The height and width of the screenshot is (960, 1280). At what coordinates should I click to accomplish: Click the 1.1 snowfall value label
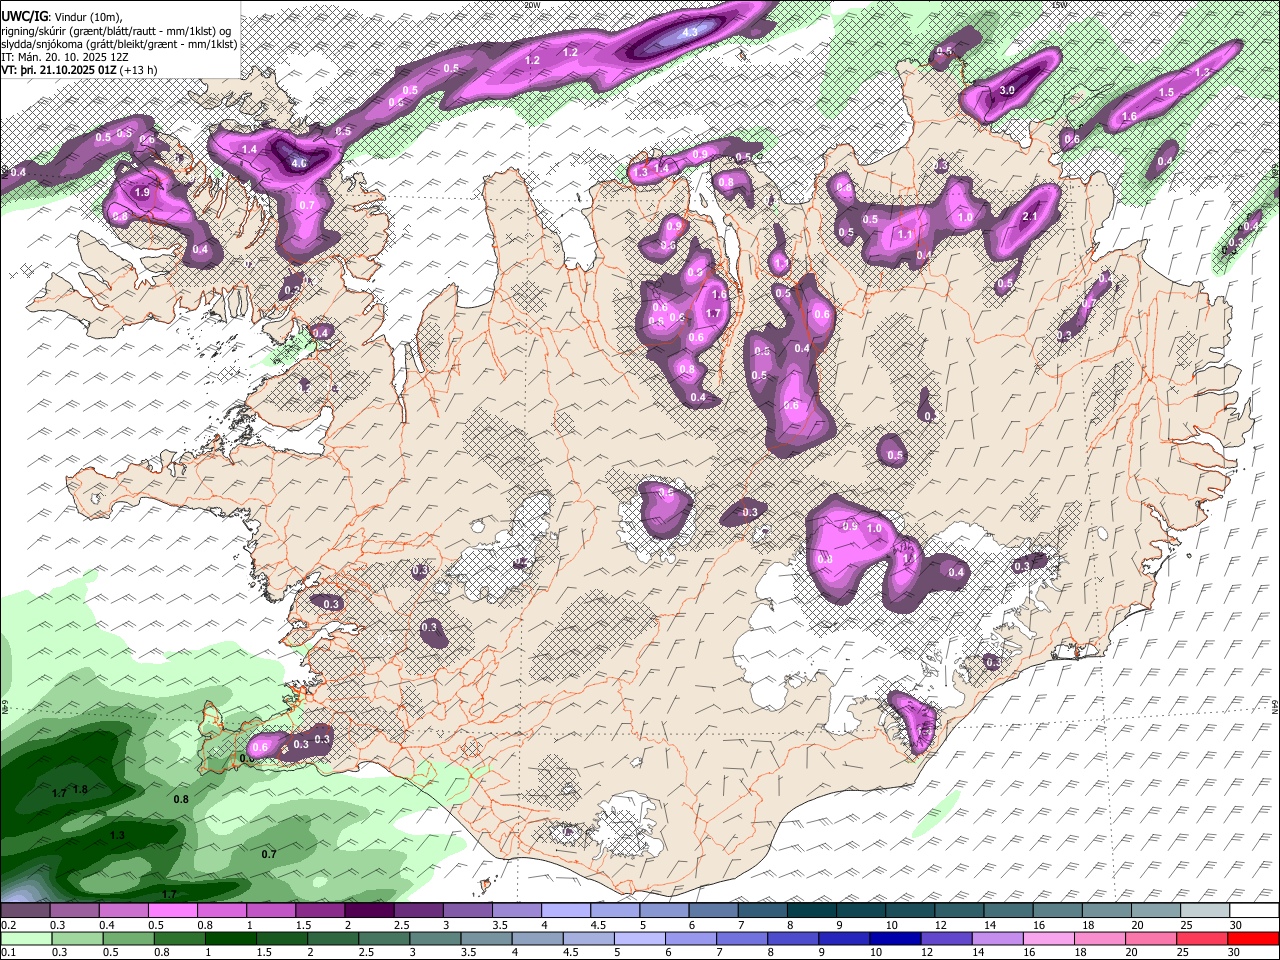coord(905,234)
